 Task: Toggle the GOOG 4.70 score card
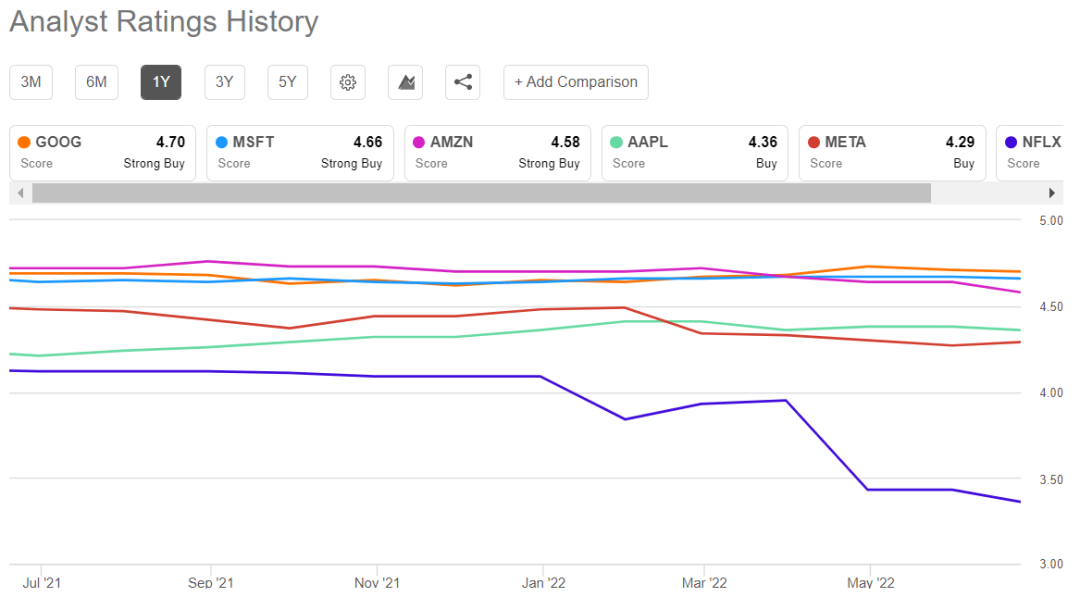coord(102,152)
